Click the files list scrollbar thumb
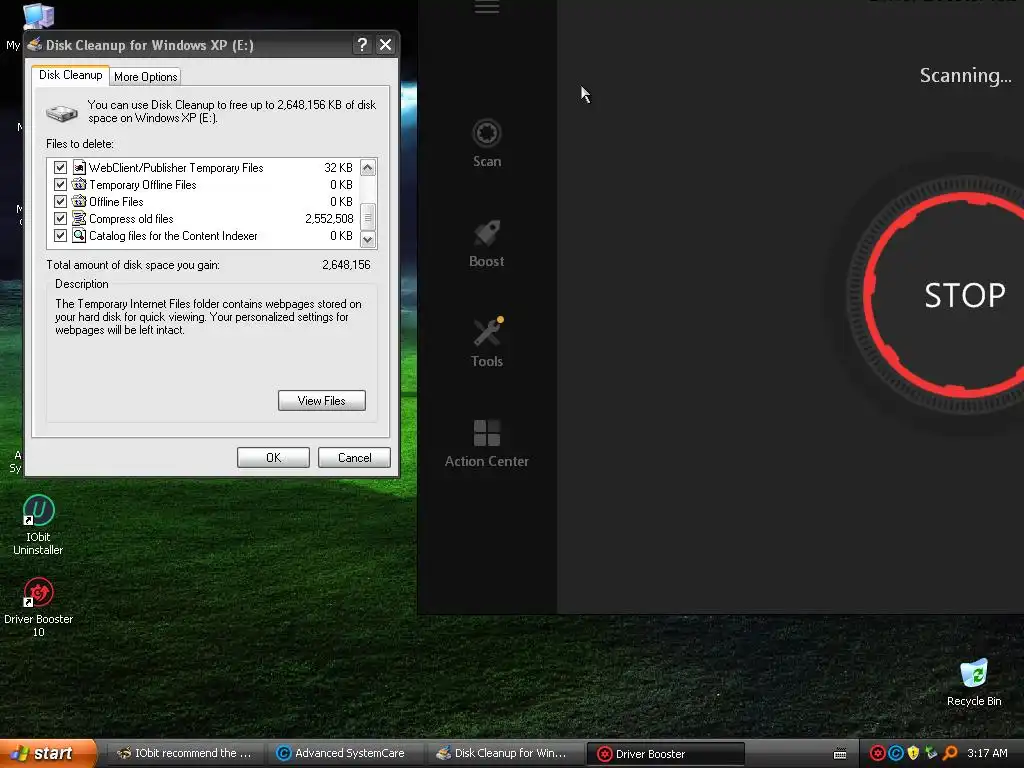The height and width of the screenshot is (768, 1024). 368,217
